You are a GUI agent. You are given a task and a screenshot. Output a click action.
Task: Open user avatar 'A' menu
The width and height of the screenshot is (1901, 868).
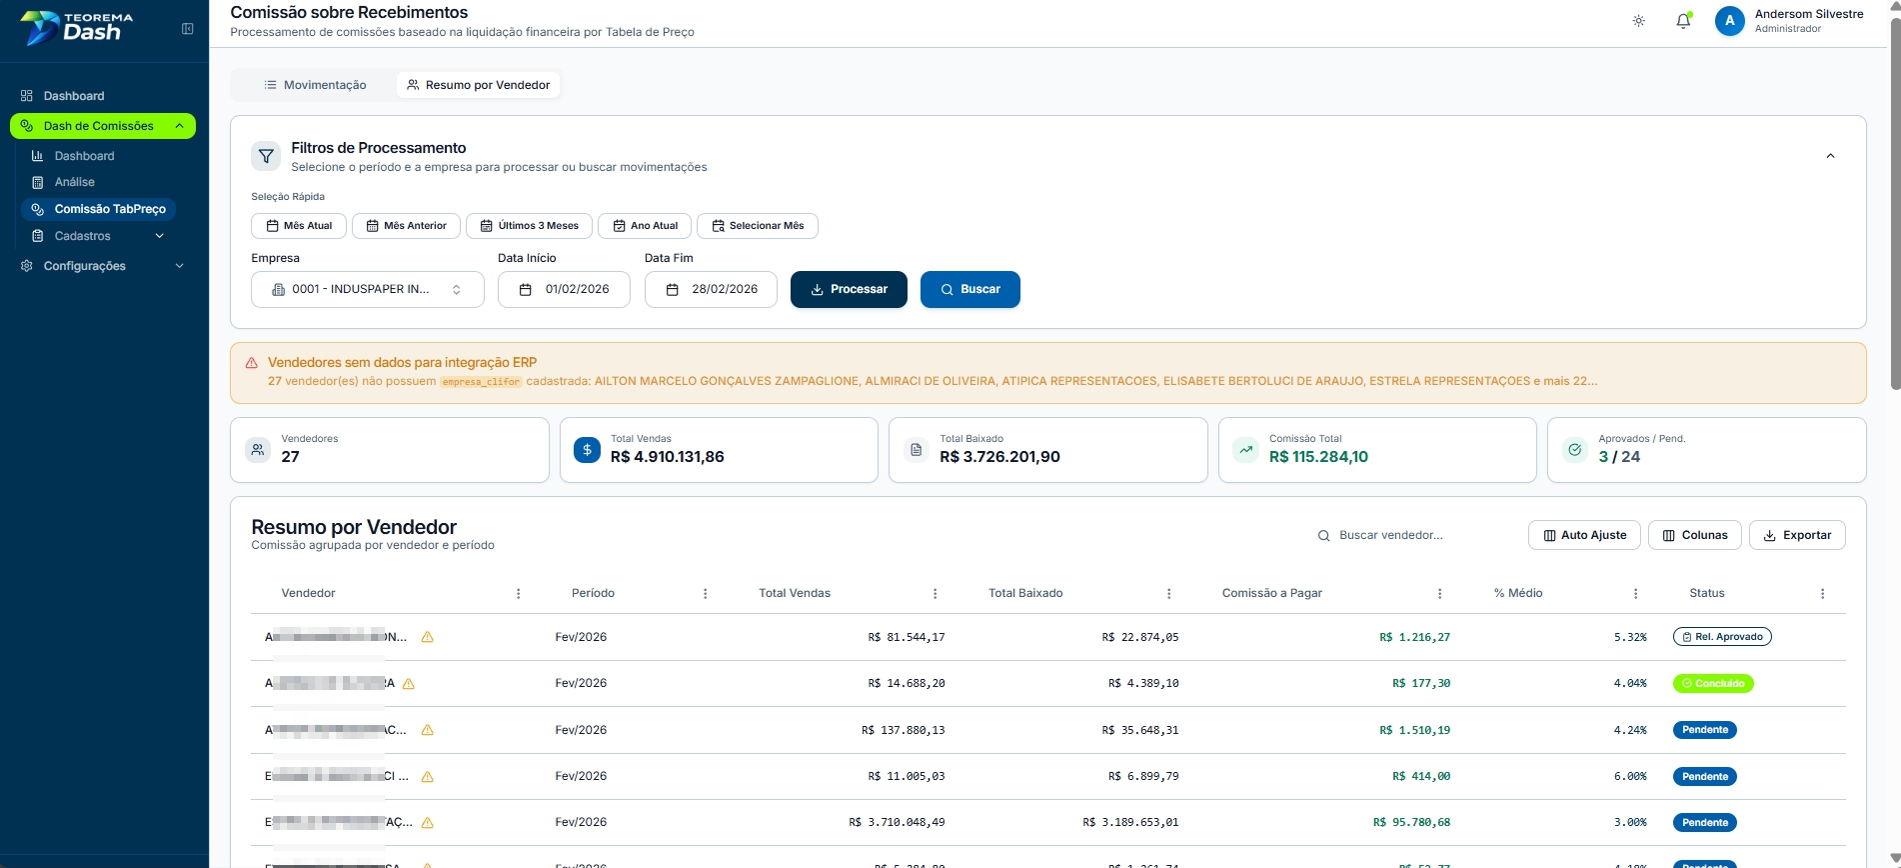point(1729,21)
